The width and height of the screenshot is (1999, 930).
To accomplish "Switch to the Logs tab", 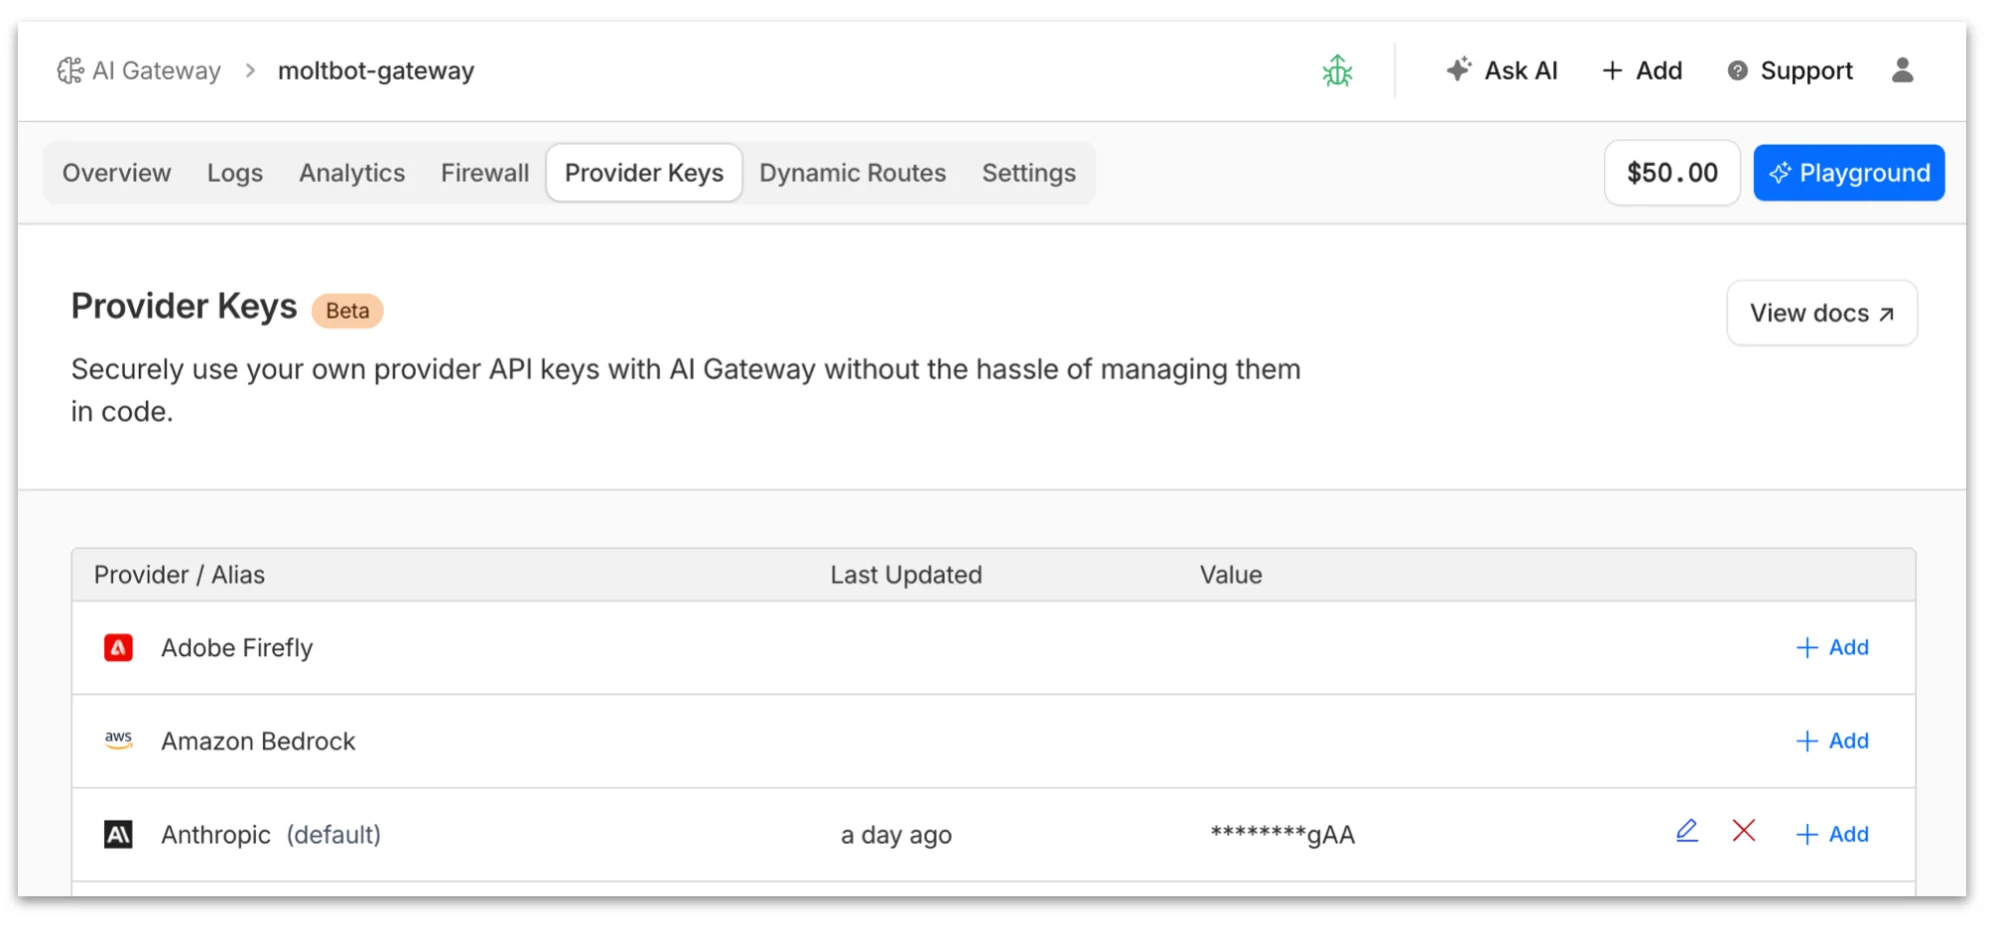I will click(234, 172).
